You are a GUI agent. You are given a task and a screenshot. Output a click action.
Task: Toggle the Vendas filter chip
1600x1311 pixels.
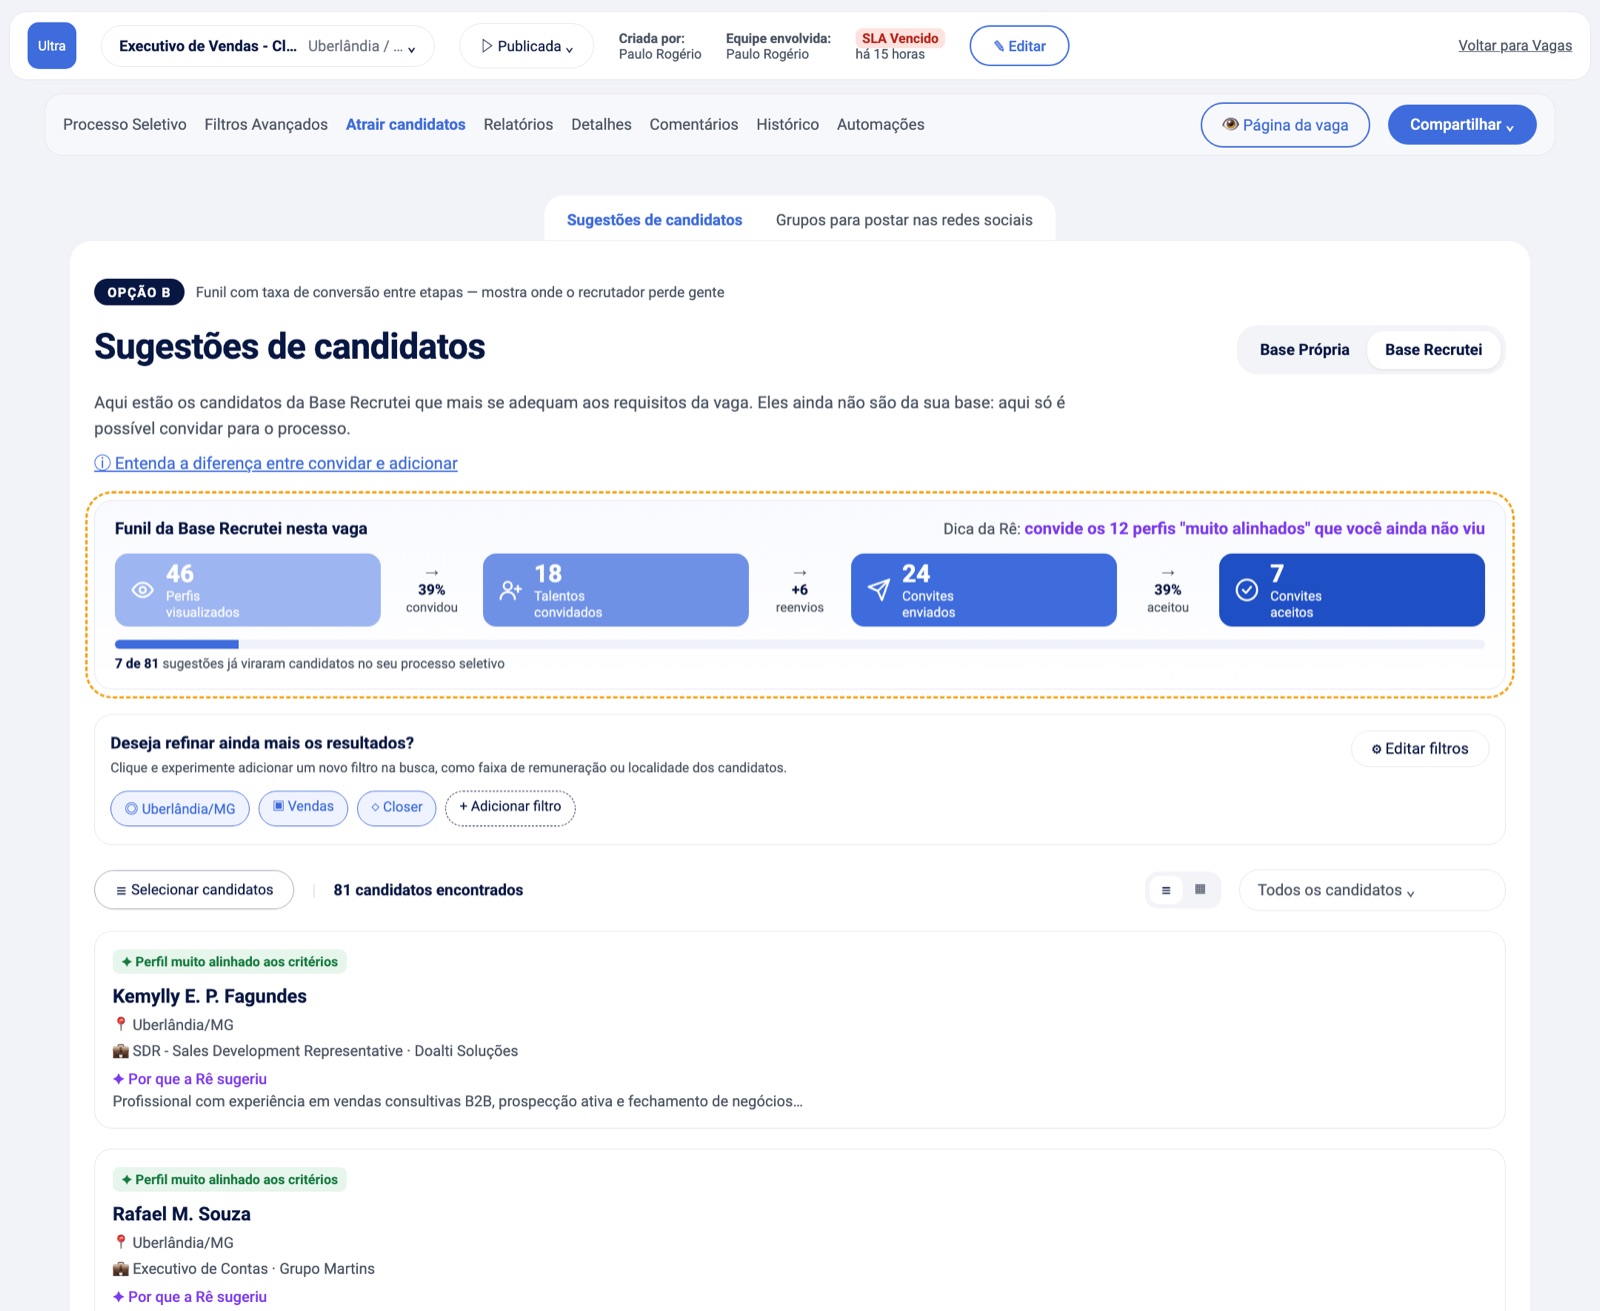click(x=303, y=807)
